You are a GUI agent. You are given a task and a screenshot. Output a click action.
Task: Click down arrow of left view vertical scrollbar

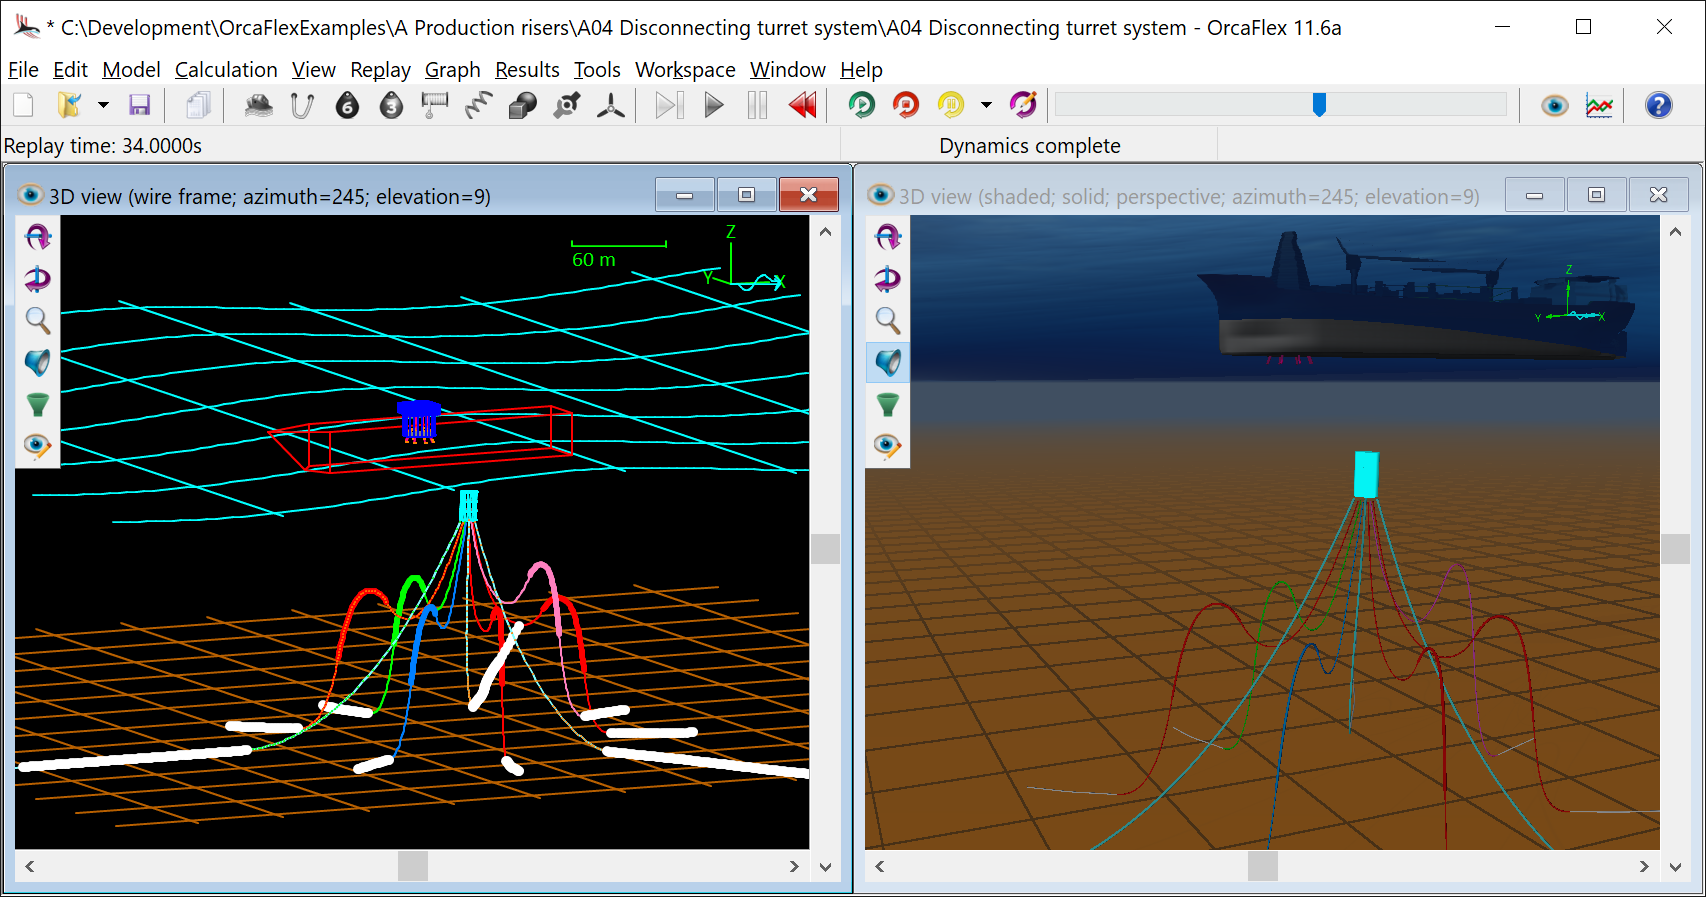[825, 866]
